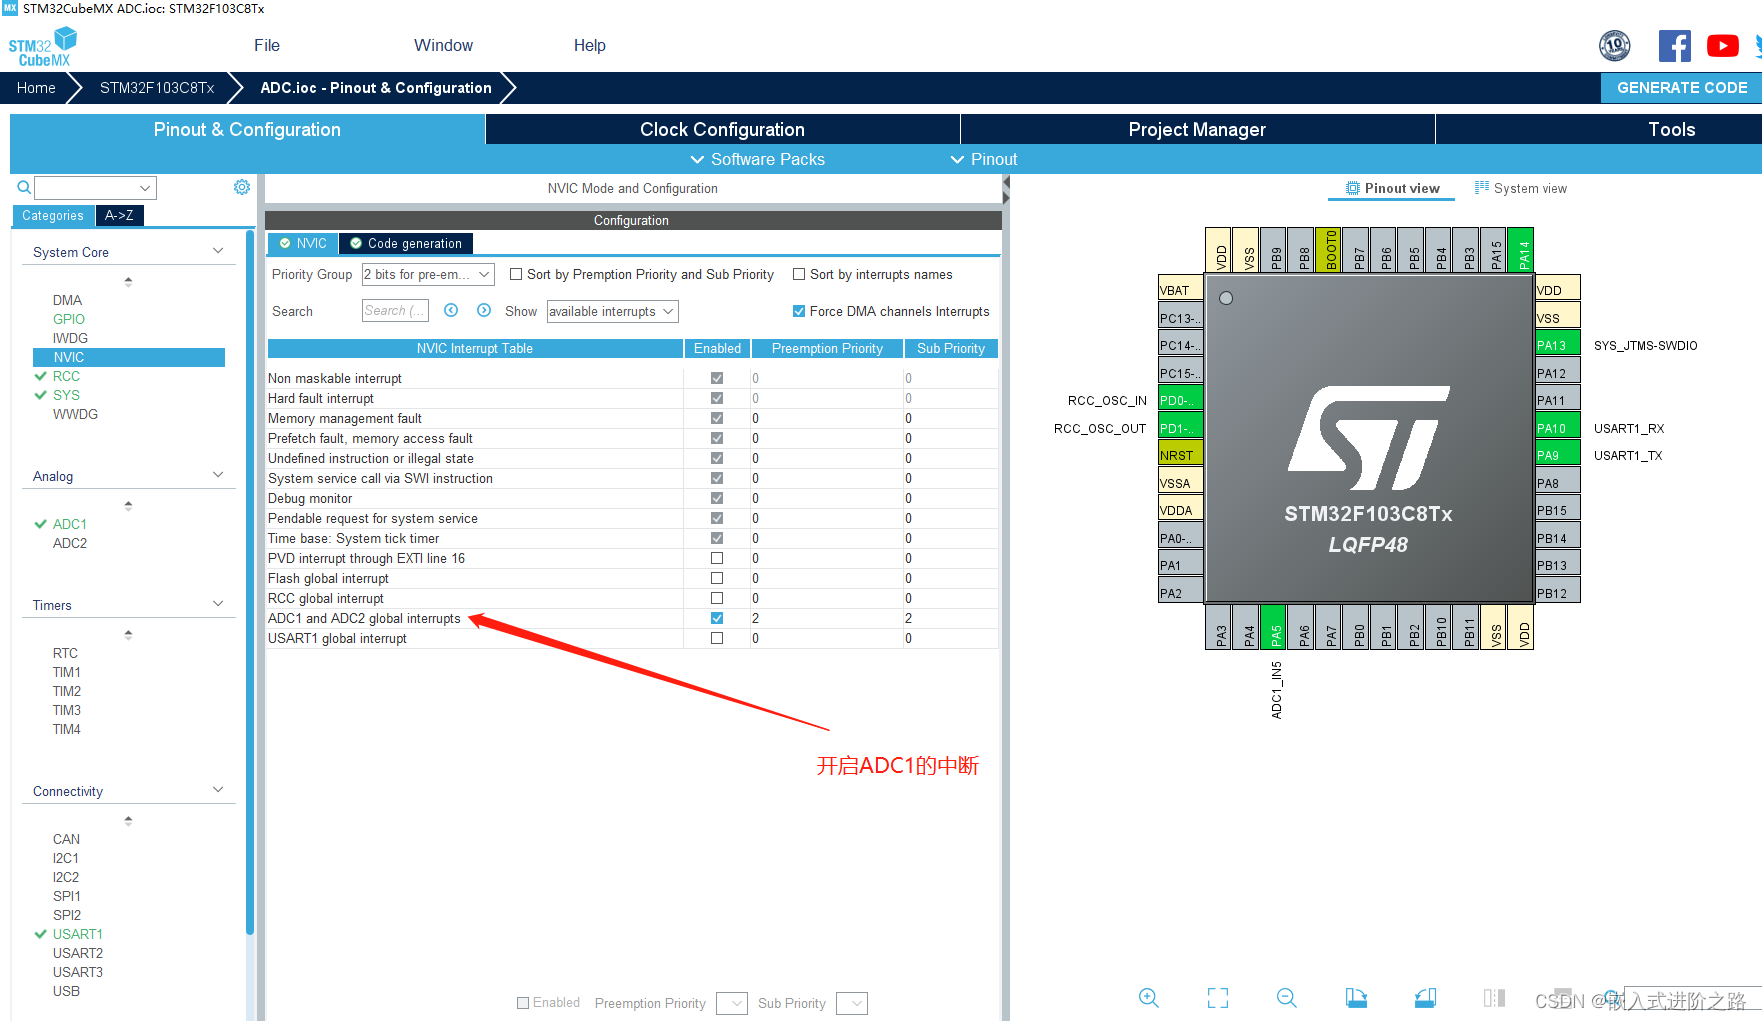Viewport: 1762px width, 1021px height.
Task: Select USART1 in the Connectivity list
Action: click(78, 934)
